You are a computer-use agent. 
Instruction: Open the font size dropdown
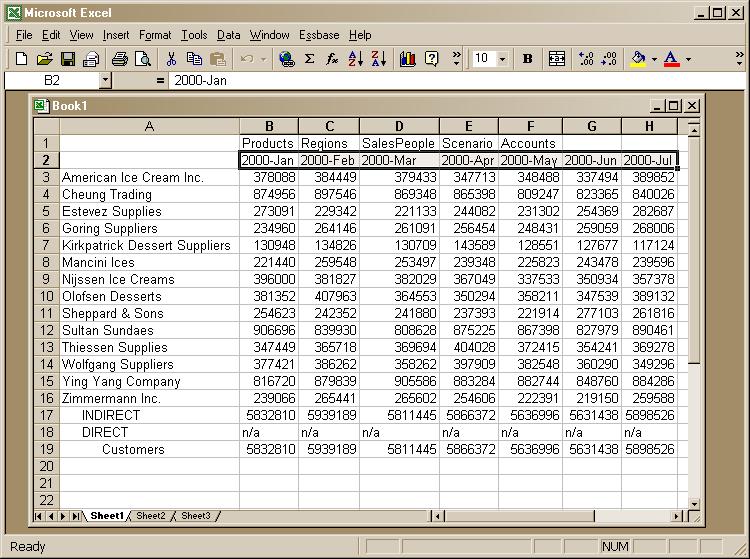pos(502,59)
